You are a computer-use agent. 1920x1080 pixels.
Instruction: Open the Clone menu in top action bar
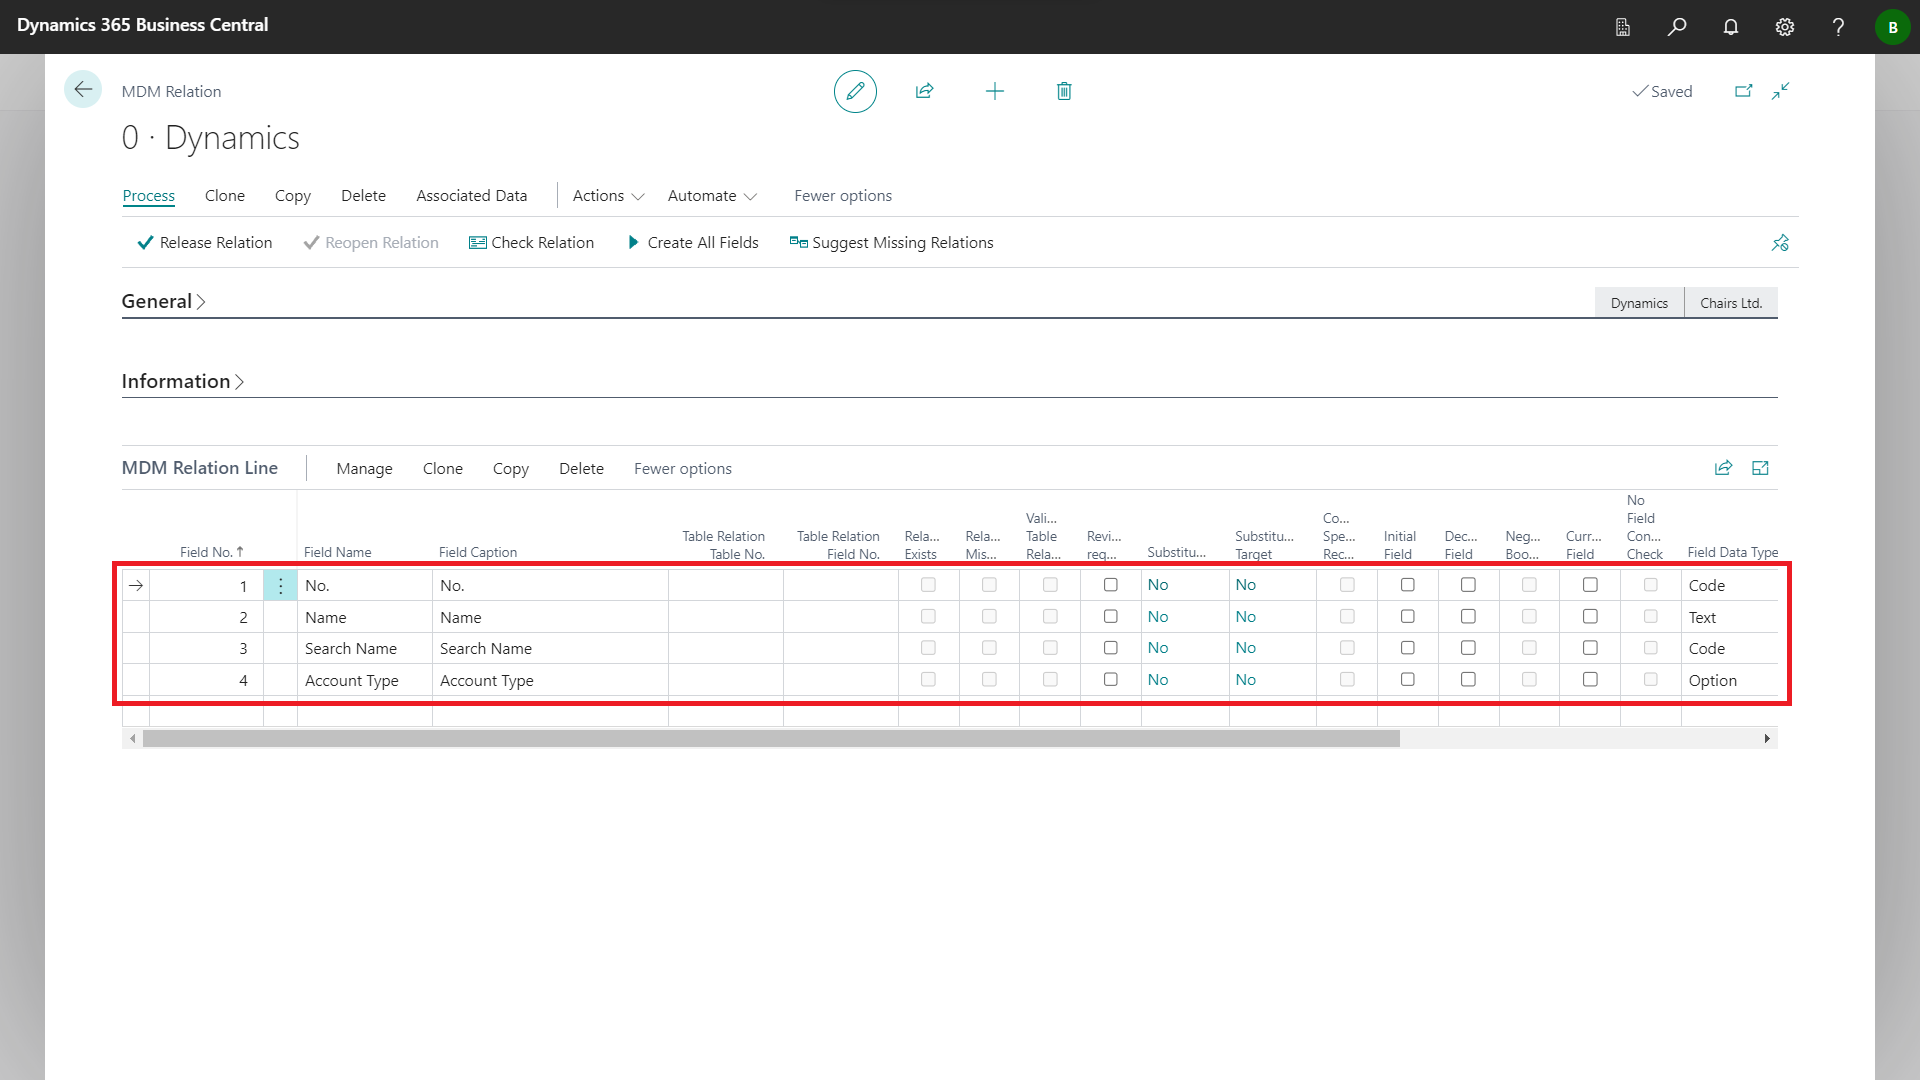225,196
